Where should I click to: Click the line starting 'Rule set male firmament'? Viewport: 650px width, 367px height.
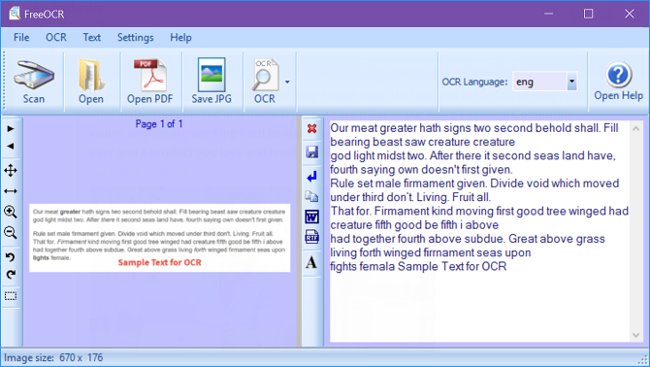[475, 183]
